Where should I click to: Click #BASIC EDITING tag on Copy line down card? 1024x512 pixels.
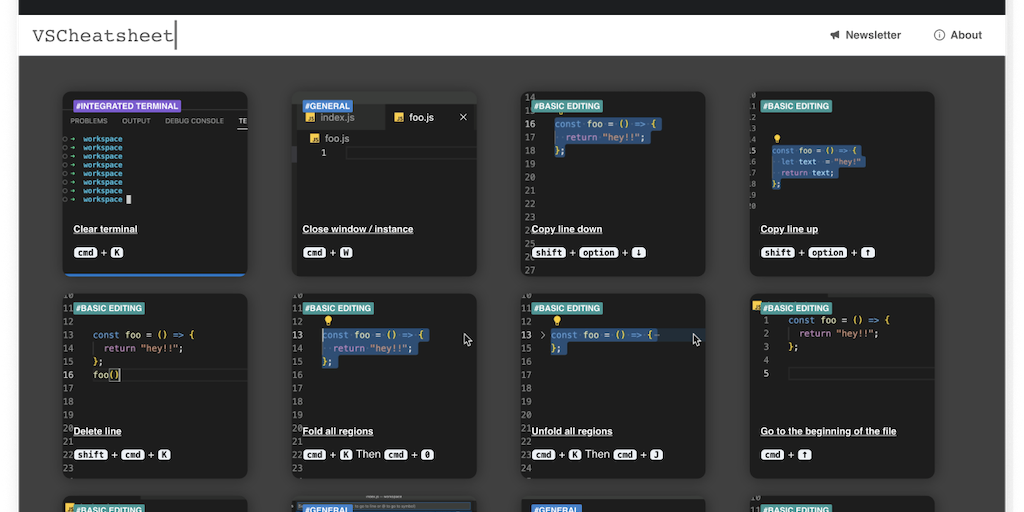click(567, 106)
